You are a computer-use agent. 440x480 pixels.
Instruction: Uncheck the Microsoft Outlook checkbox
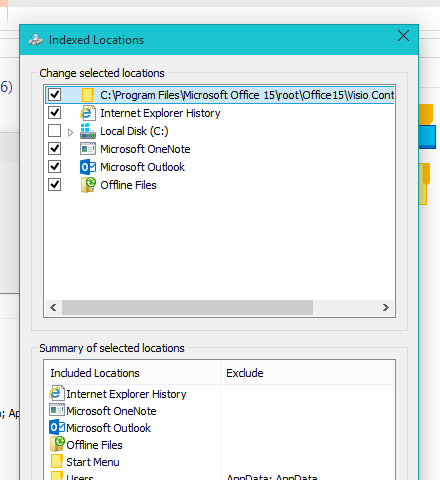coord(54,167)
